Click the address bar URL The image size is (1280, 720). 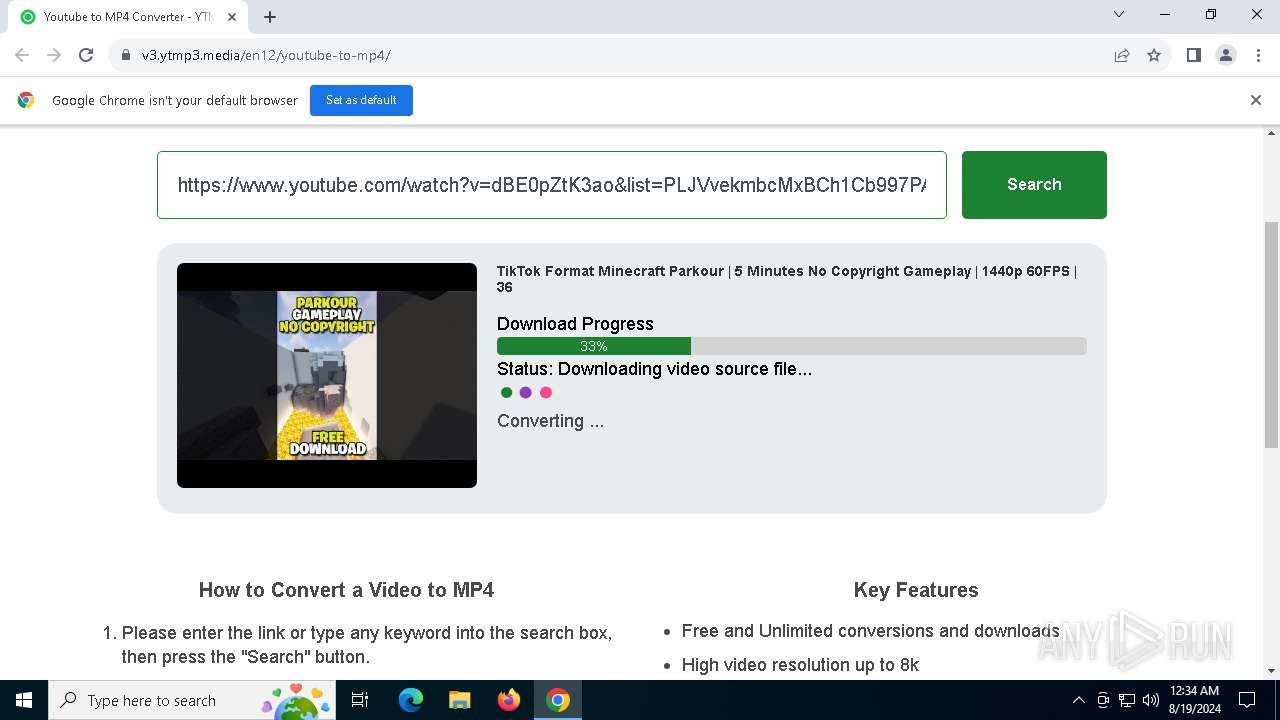[266, 55]
